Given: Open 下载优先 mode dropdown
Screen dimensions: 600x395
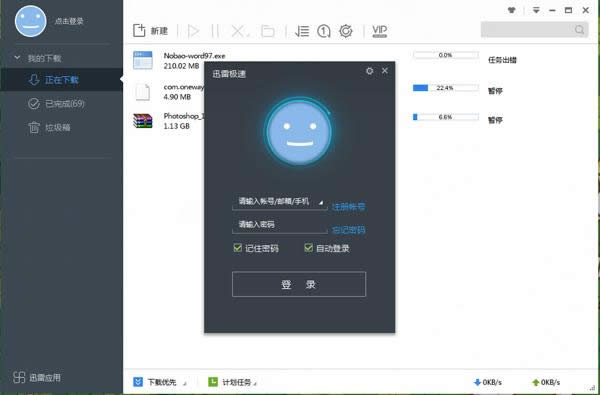Looking at the screenshot, I should point(160,382).
